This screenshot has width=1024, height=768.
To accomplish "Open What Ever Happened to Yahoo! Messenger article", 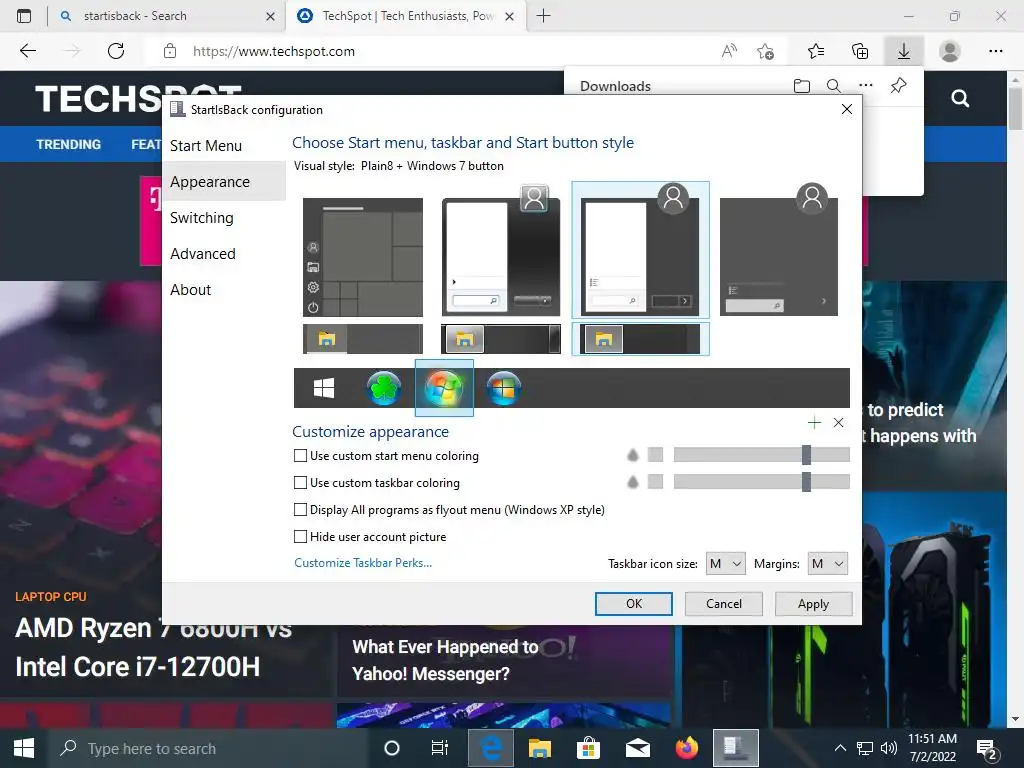I will point(445,660).
